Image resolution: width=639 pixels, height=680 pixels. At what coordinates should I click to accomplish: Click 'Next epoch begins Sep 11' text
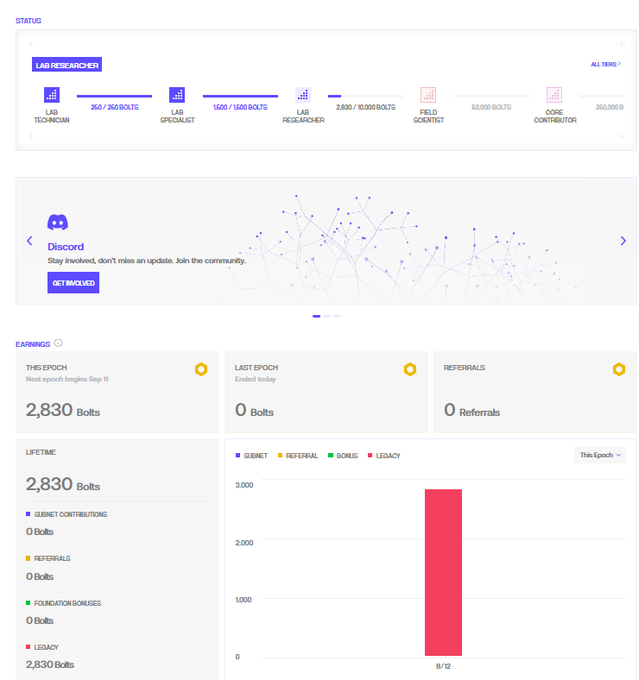point(67,379)
